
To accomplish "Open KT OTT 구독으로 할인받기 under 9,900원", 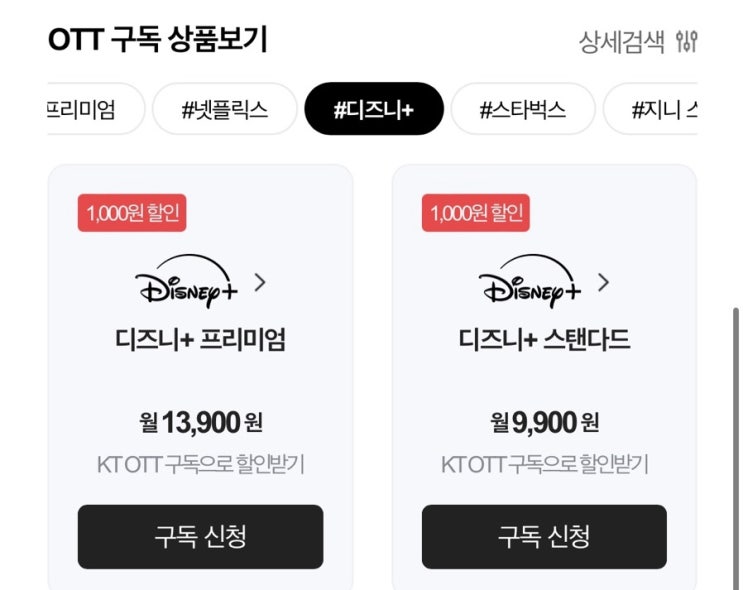I will [544, 464].
